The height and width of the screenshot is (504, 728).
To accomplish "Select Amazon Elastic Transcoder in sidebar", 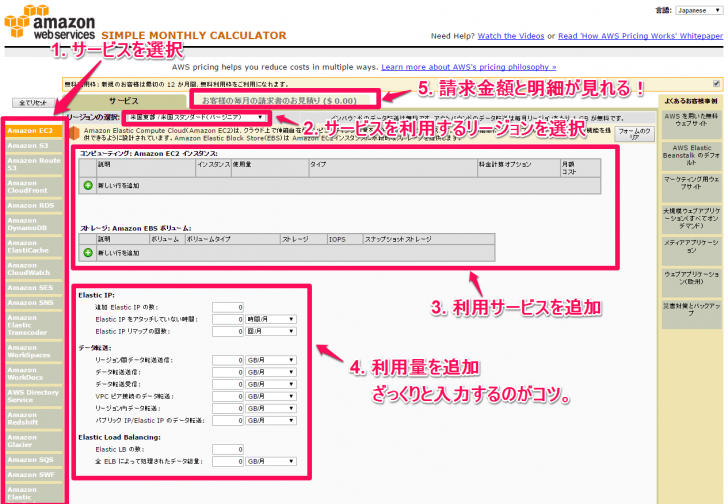I will (34, 325).
